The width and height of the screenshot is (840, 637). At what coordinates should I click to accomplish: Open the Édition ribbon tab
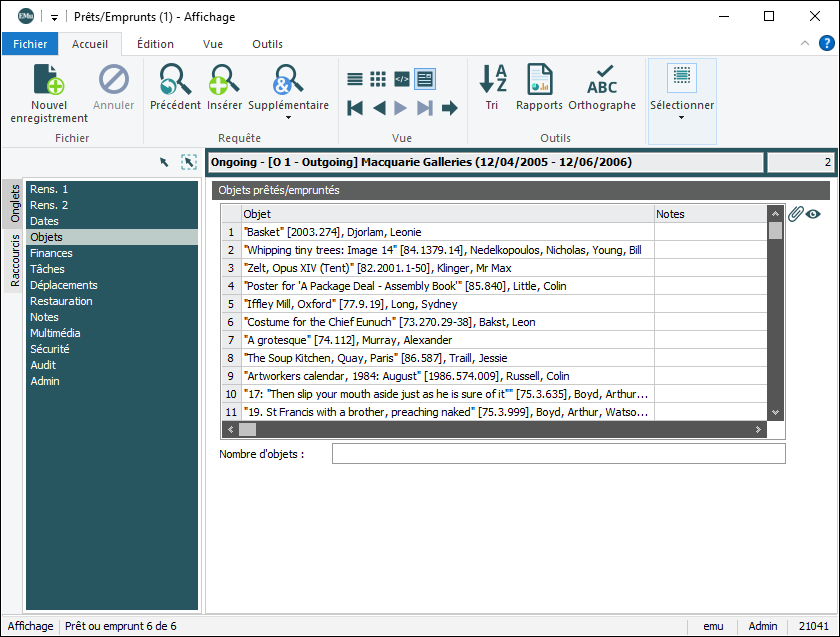pyautogui.click(x=155, y=44)
